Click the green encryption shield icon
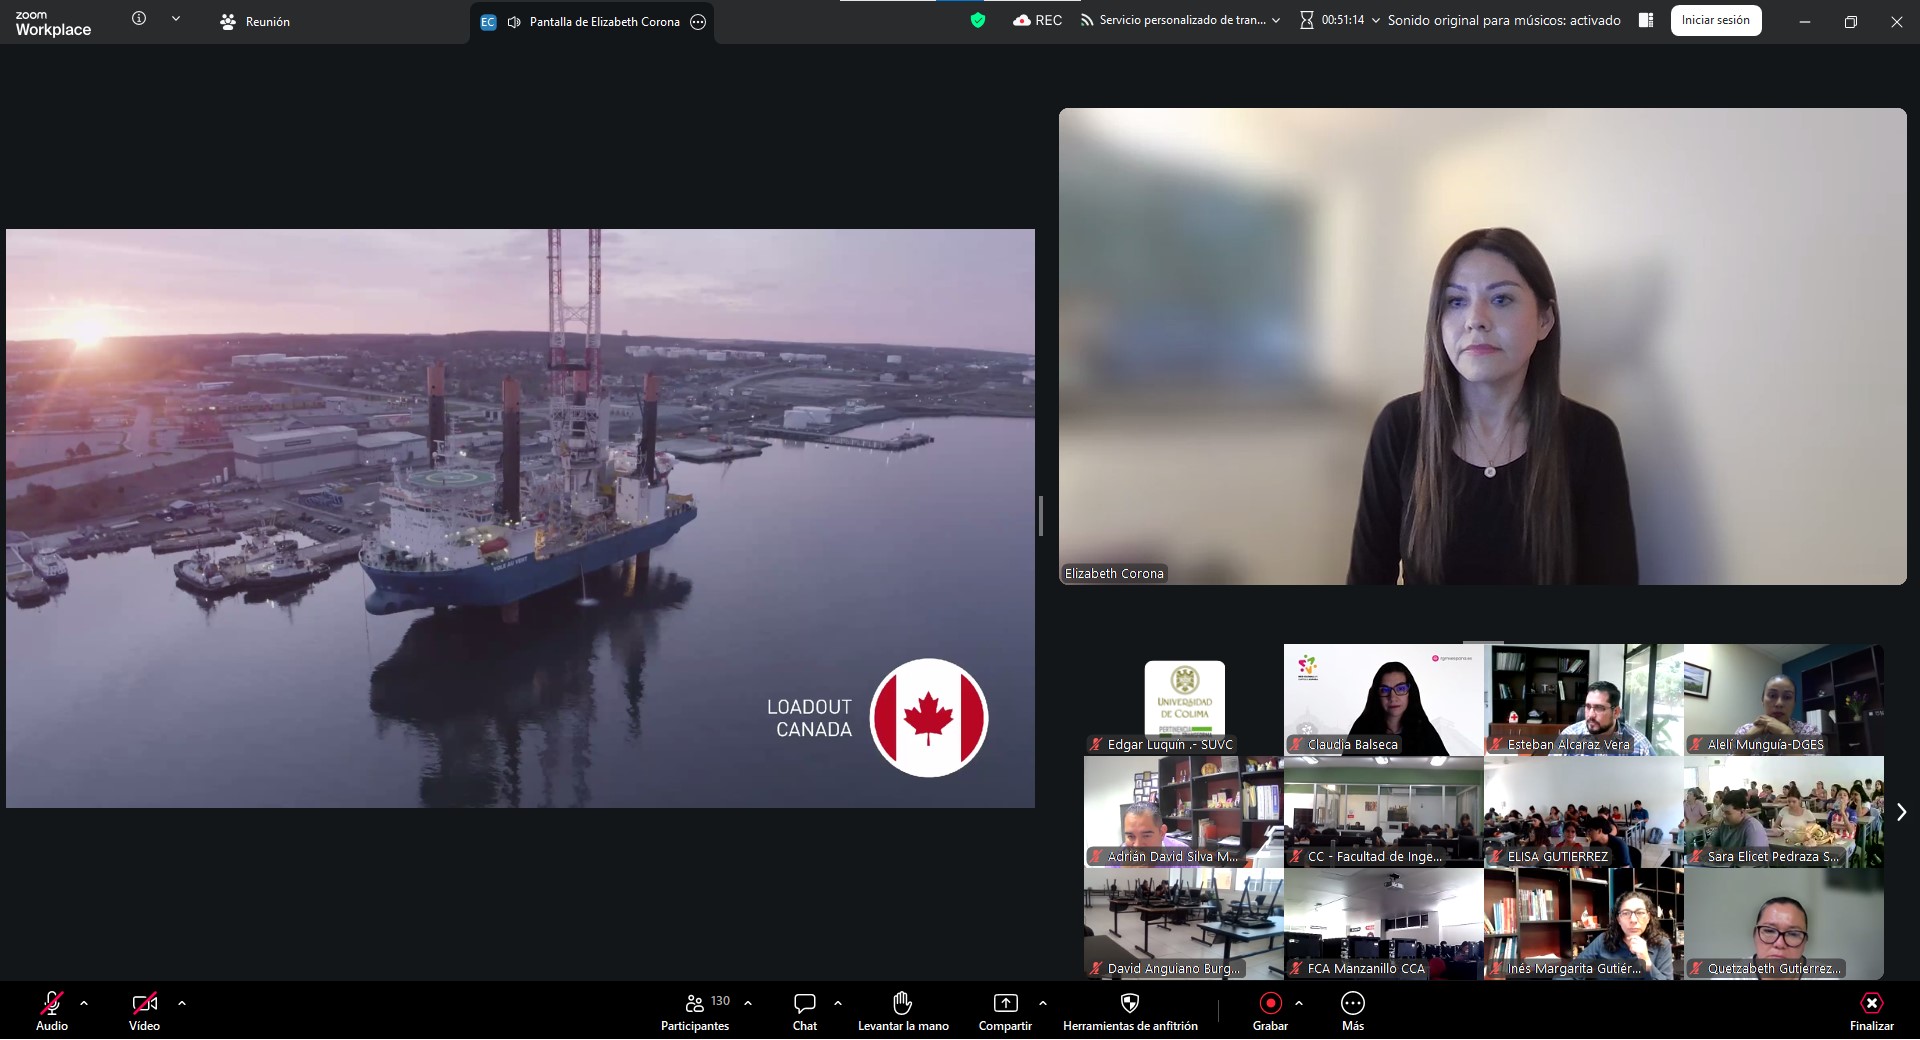1920x1040 pixels. pyautogui.click(x=978, y=20)
